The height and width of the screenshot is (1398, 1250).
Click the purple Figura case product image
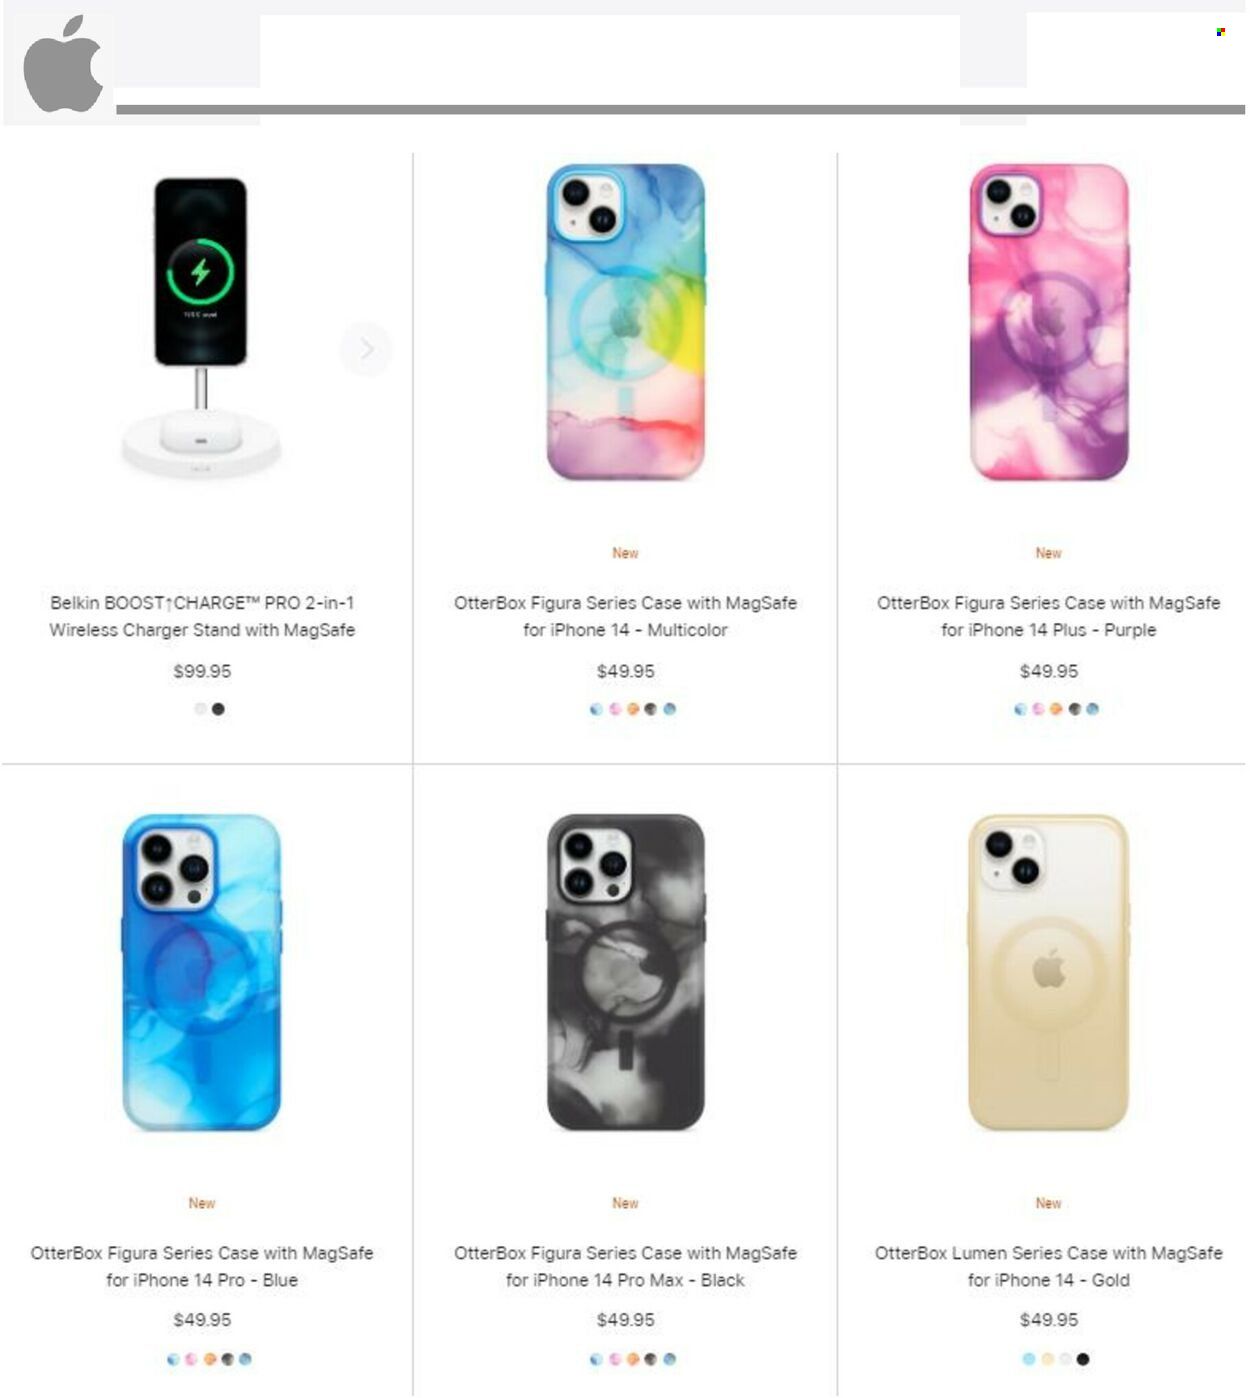click(x=1049, y=322)
